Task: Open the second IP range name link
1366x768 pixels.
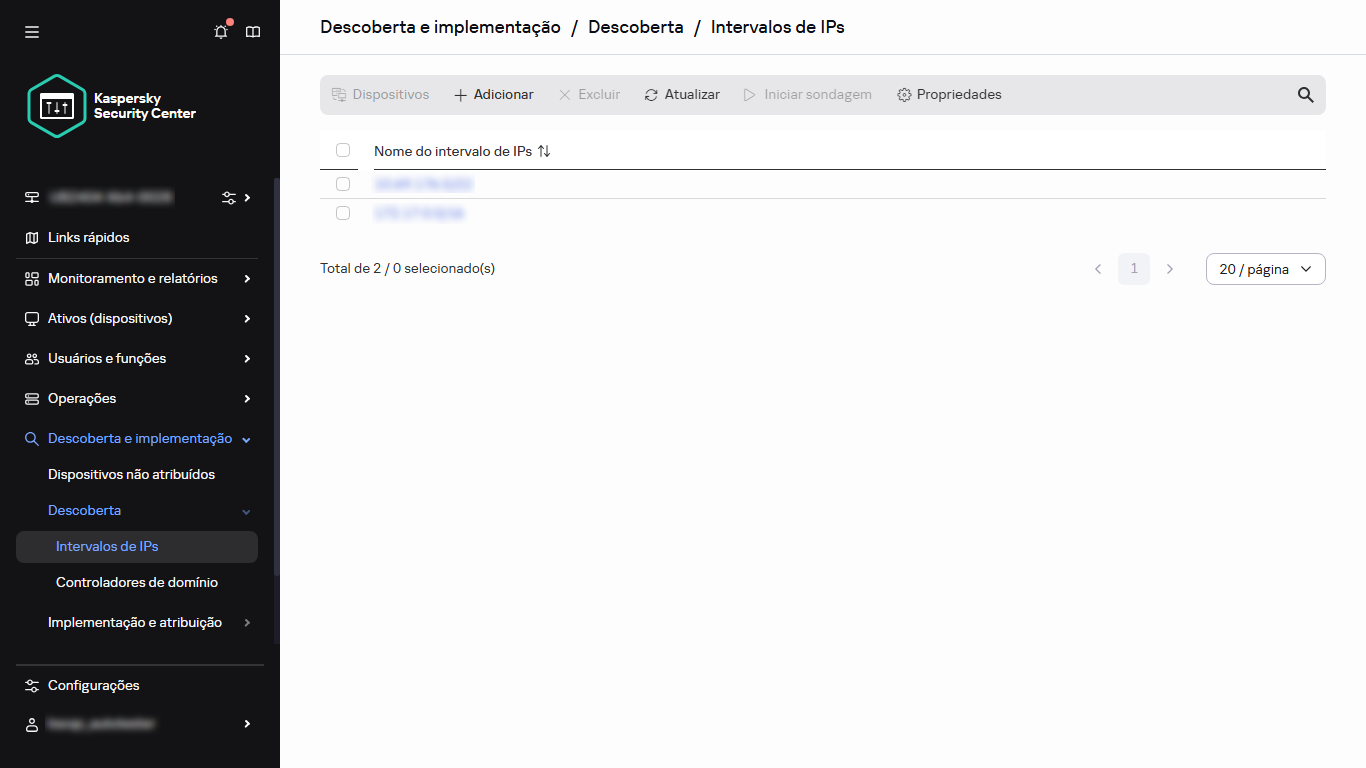Action: coord(419,214)
